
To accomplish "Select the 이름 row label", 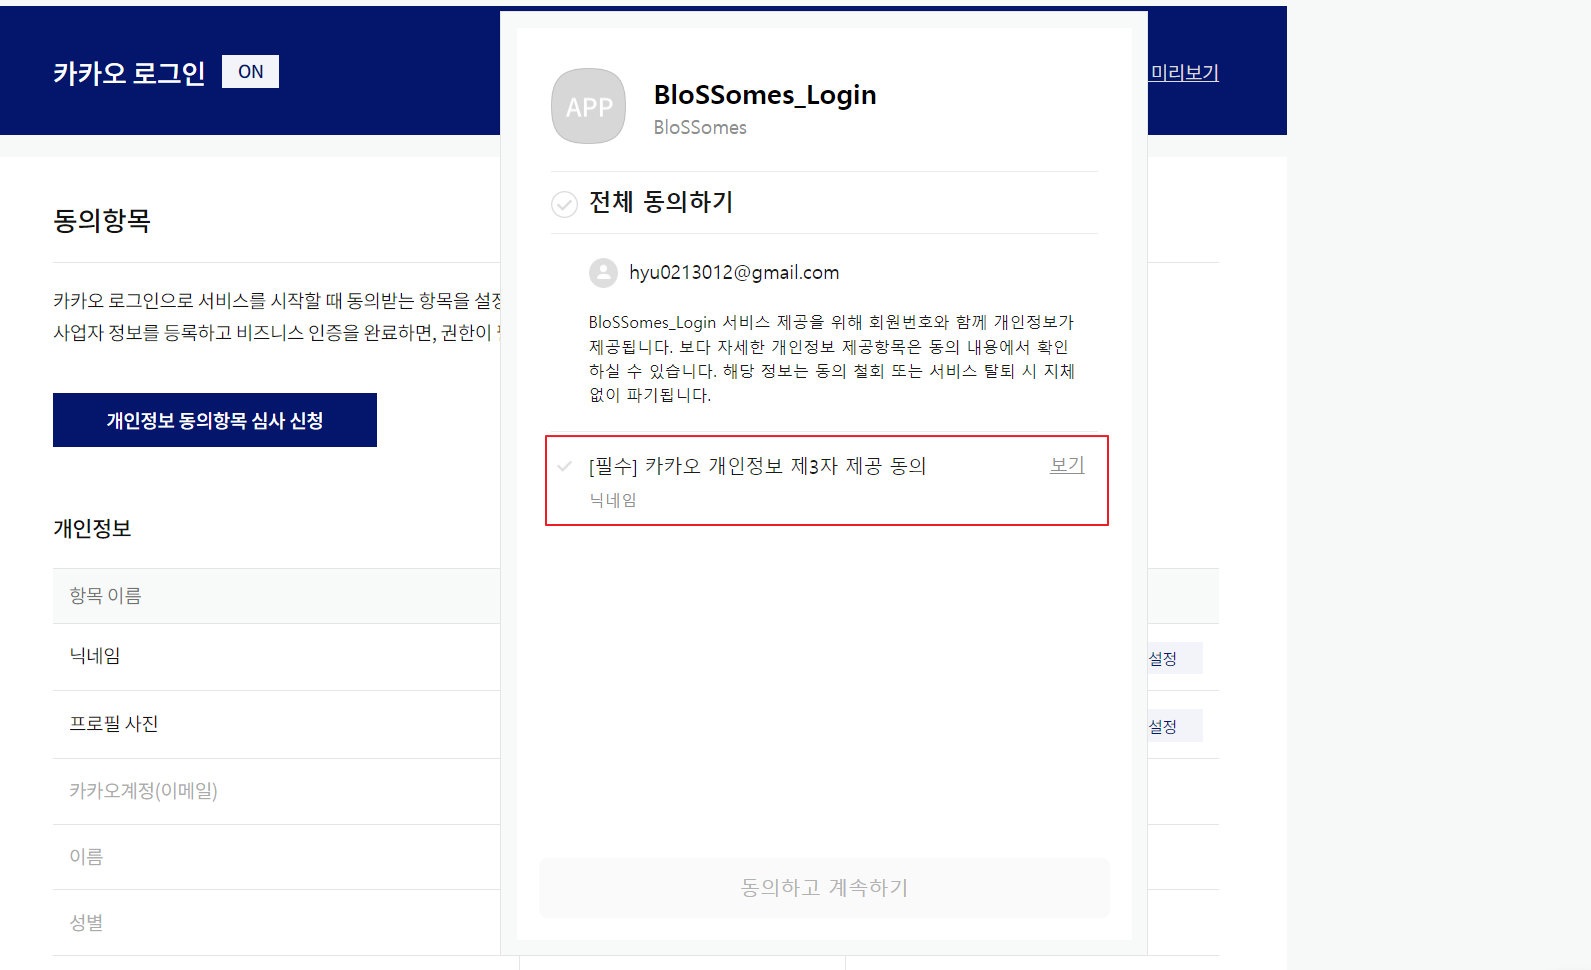I will click(86, 857).
